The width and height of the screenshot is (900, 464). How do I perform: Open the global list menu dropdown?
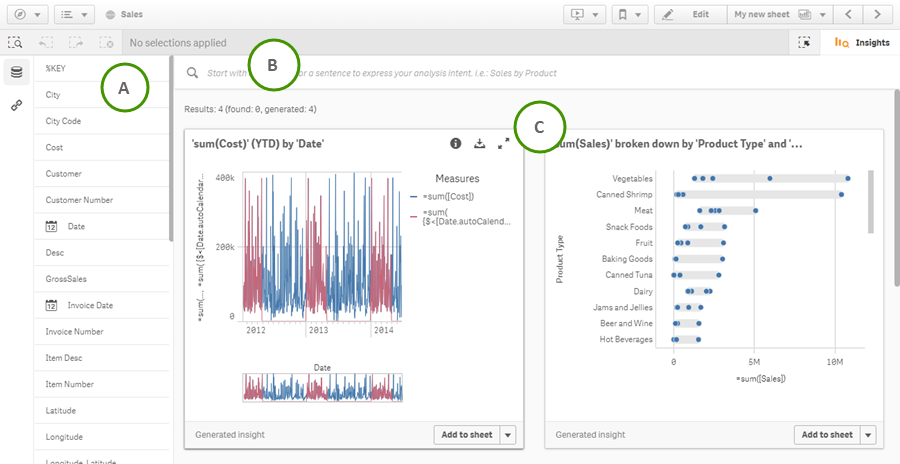coord(71,15)
